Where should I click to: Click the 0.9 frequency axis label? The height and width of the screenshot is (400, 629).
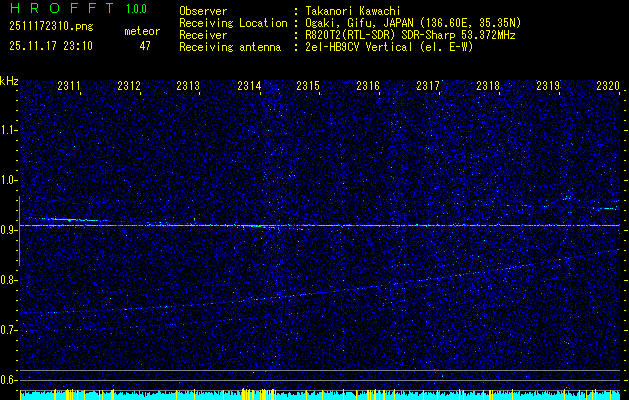9,229
